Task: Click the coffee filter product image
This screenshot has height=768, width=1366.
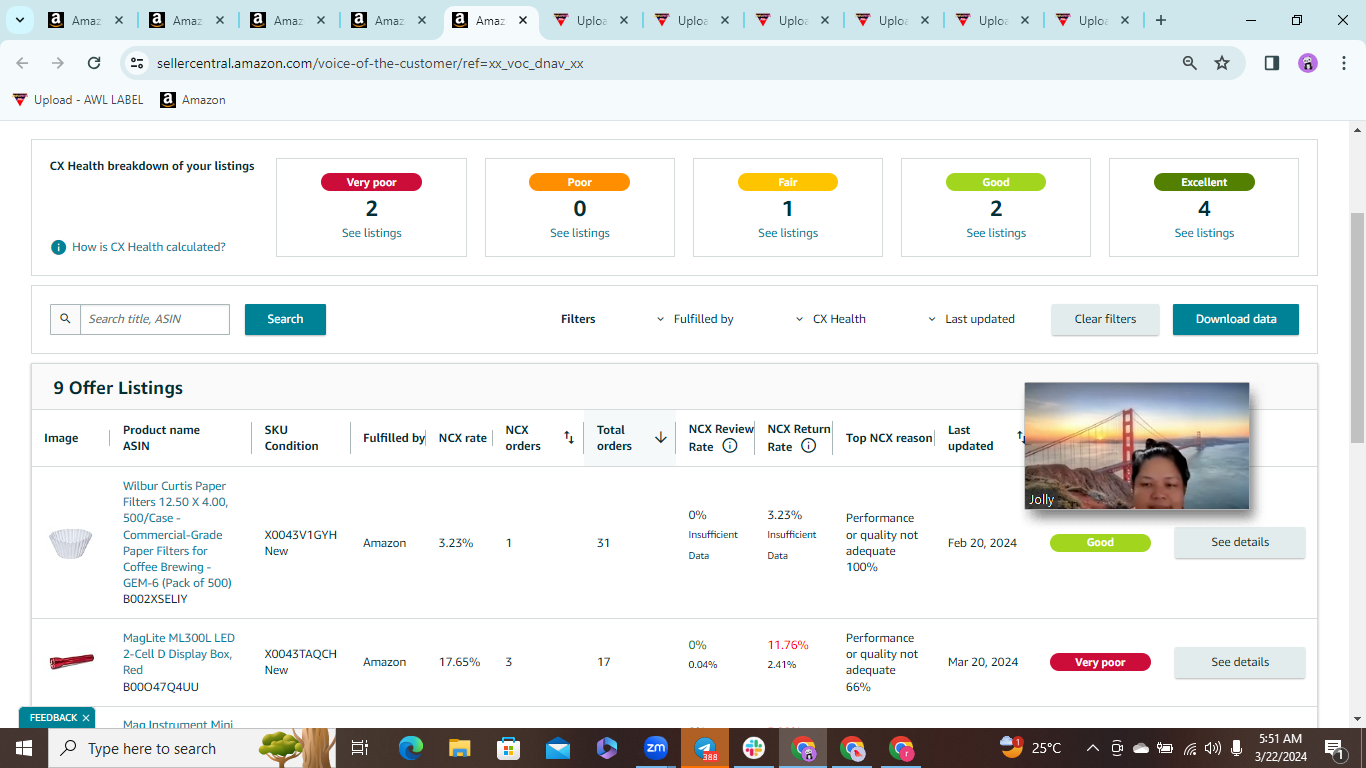Action: (71, 543)
